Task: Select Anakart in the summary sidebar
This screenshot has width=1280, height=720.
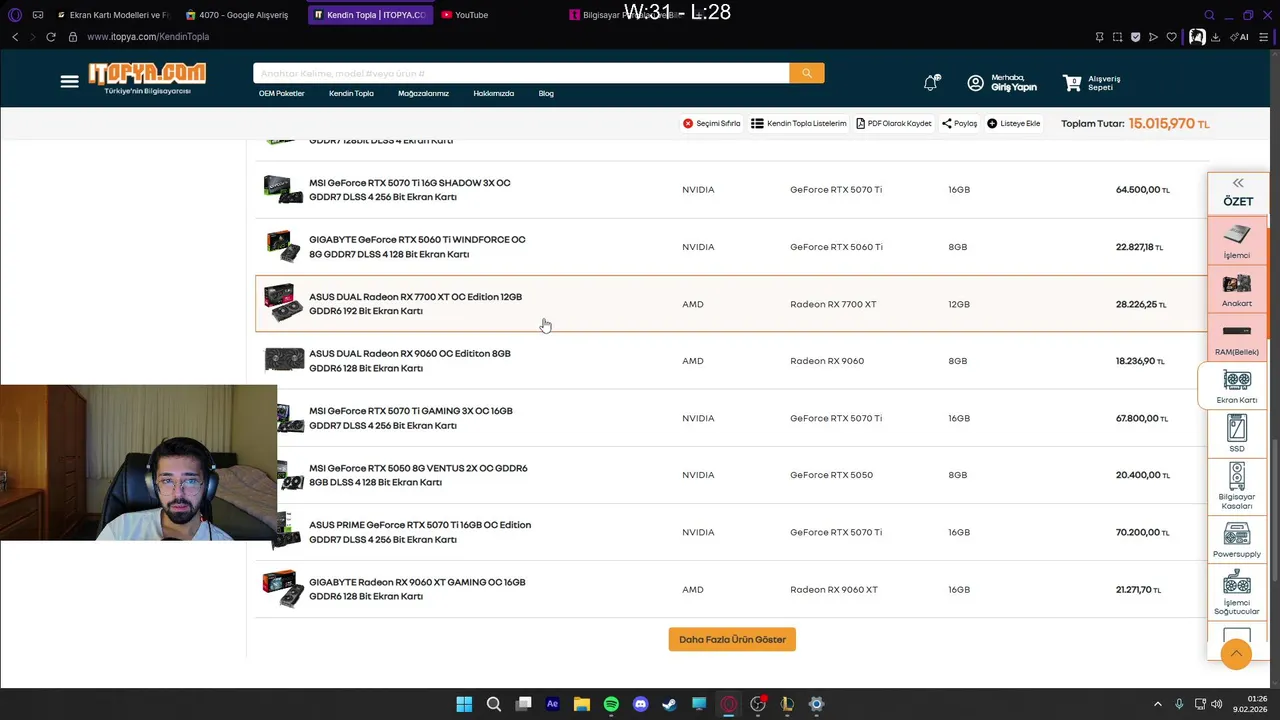Action: coord(1237,290)
